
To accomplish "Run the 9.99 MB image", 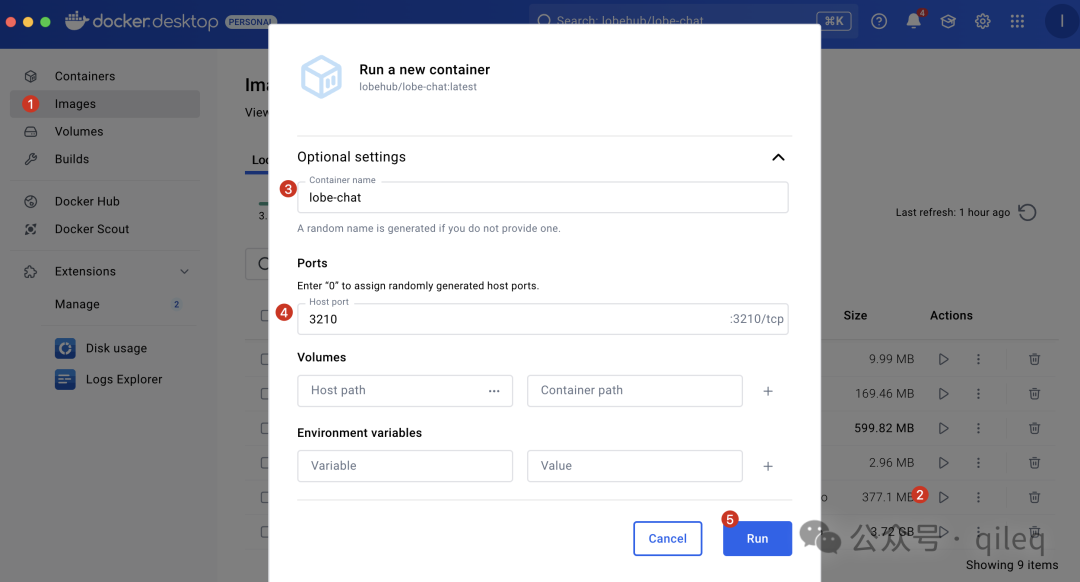I will click(944, 359).
